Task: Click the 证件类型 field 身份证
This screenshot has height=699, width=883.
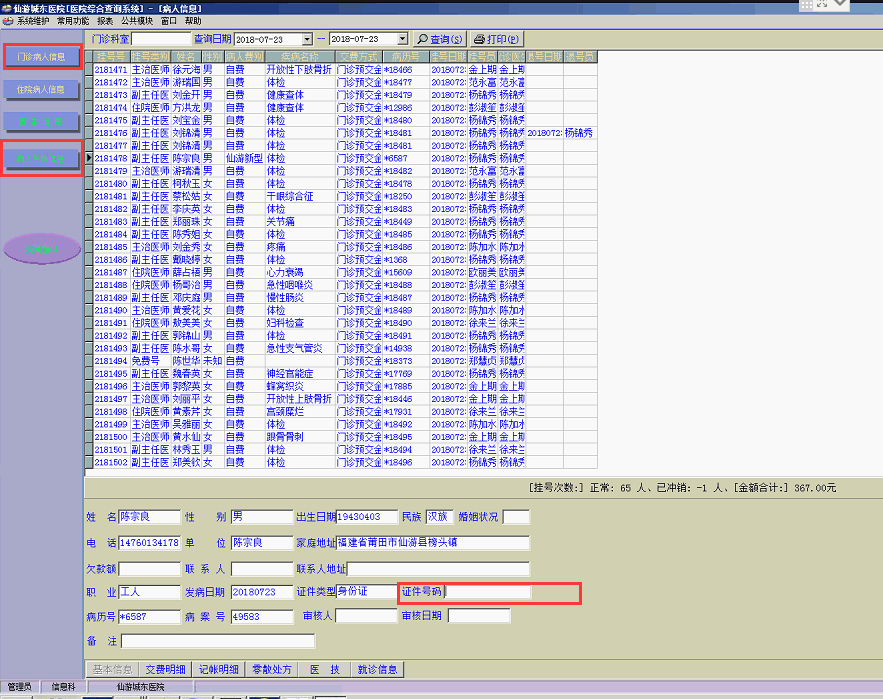Action: 367,591
